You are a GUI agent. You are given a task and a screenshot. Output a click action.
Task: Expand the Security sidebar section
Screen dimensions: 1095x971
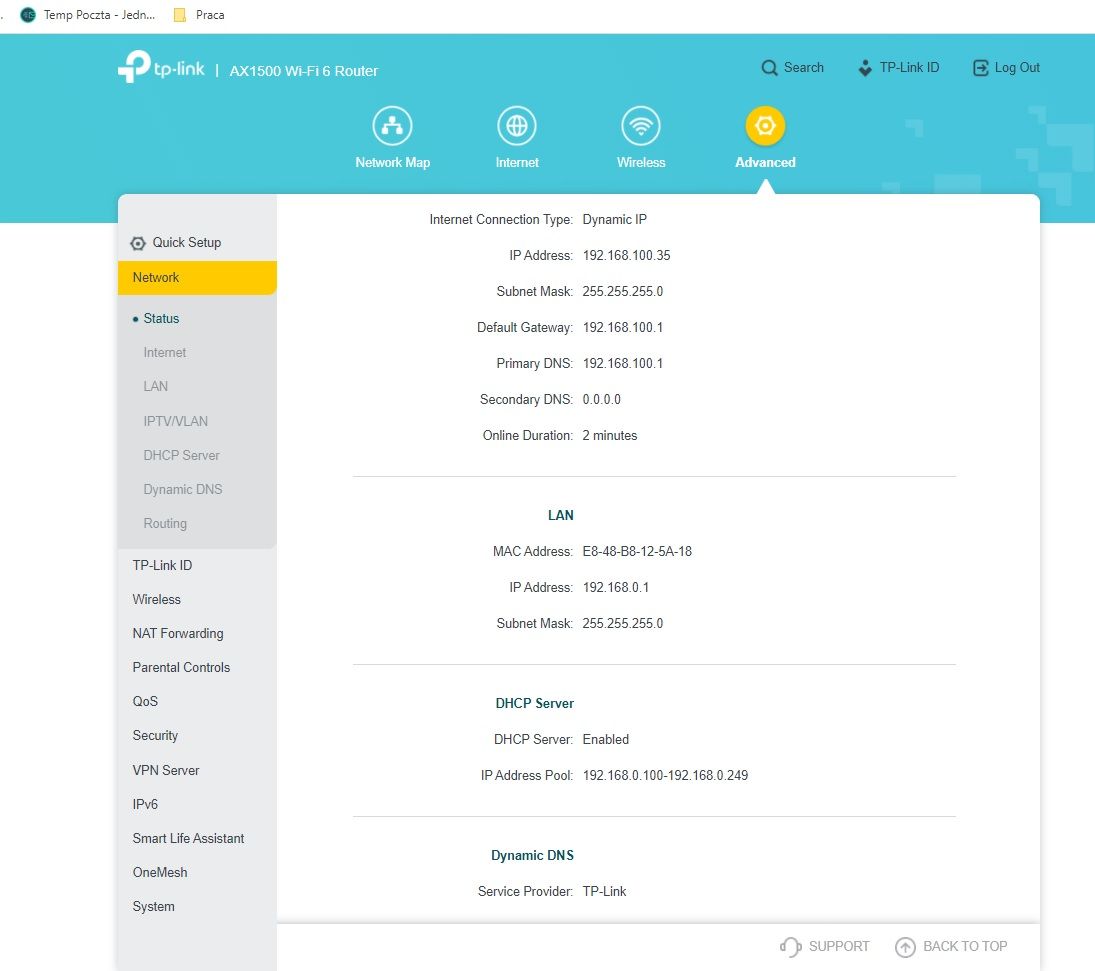(x=155, y=736)
